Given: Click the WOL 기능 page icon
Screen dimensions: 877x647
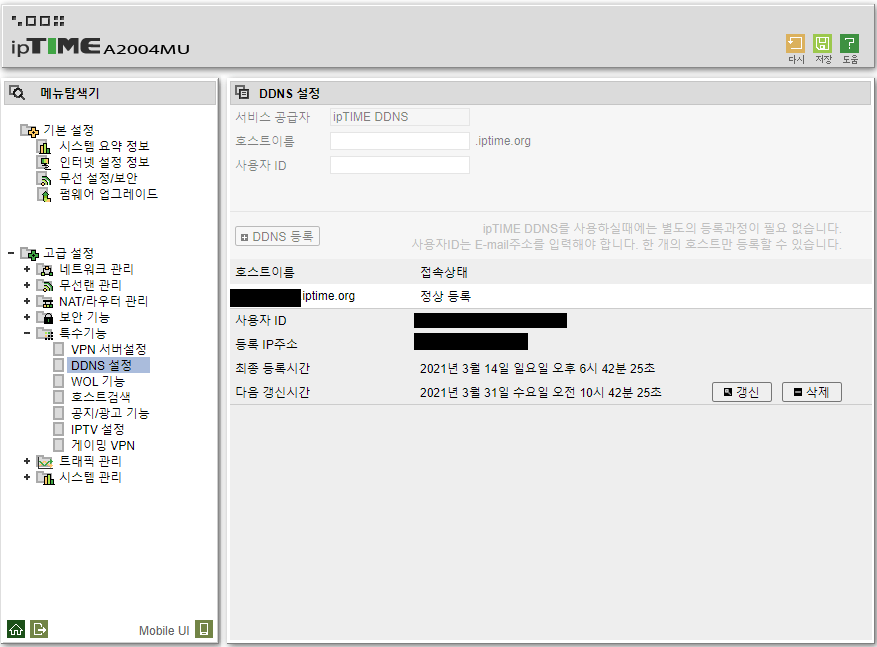Looking at the screenshot, I should pos(59,381).
